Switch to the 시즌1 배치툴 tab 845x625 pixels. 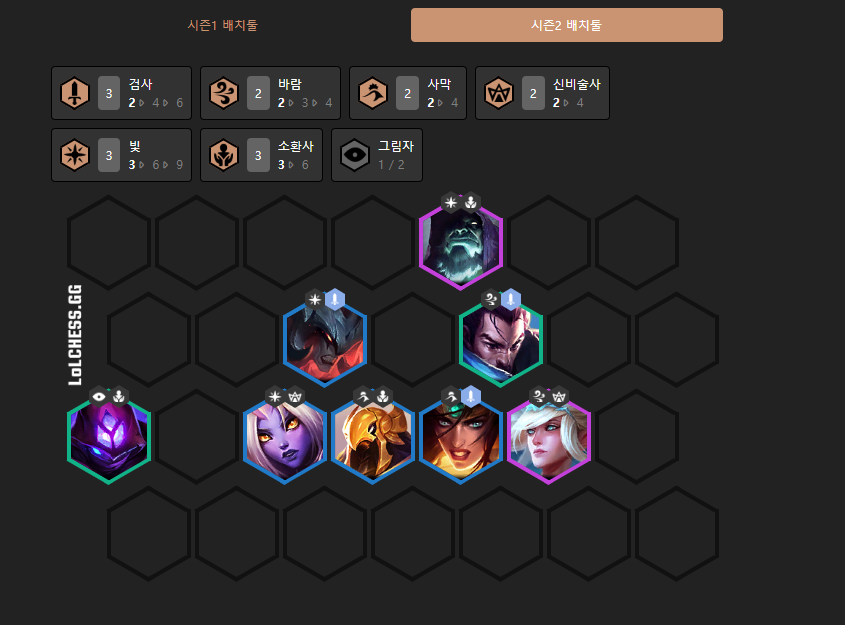pos(223,25)
